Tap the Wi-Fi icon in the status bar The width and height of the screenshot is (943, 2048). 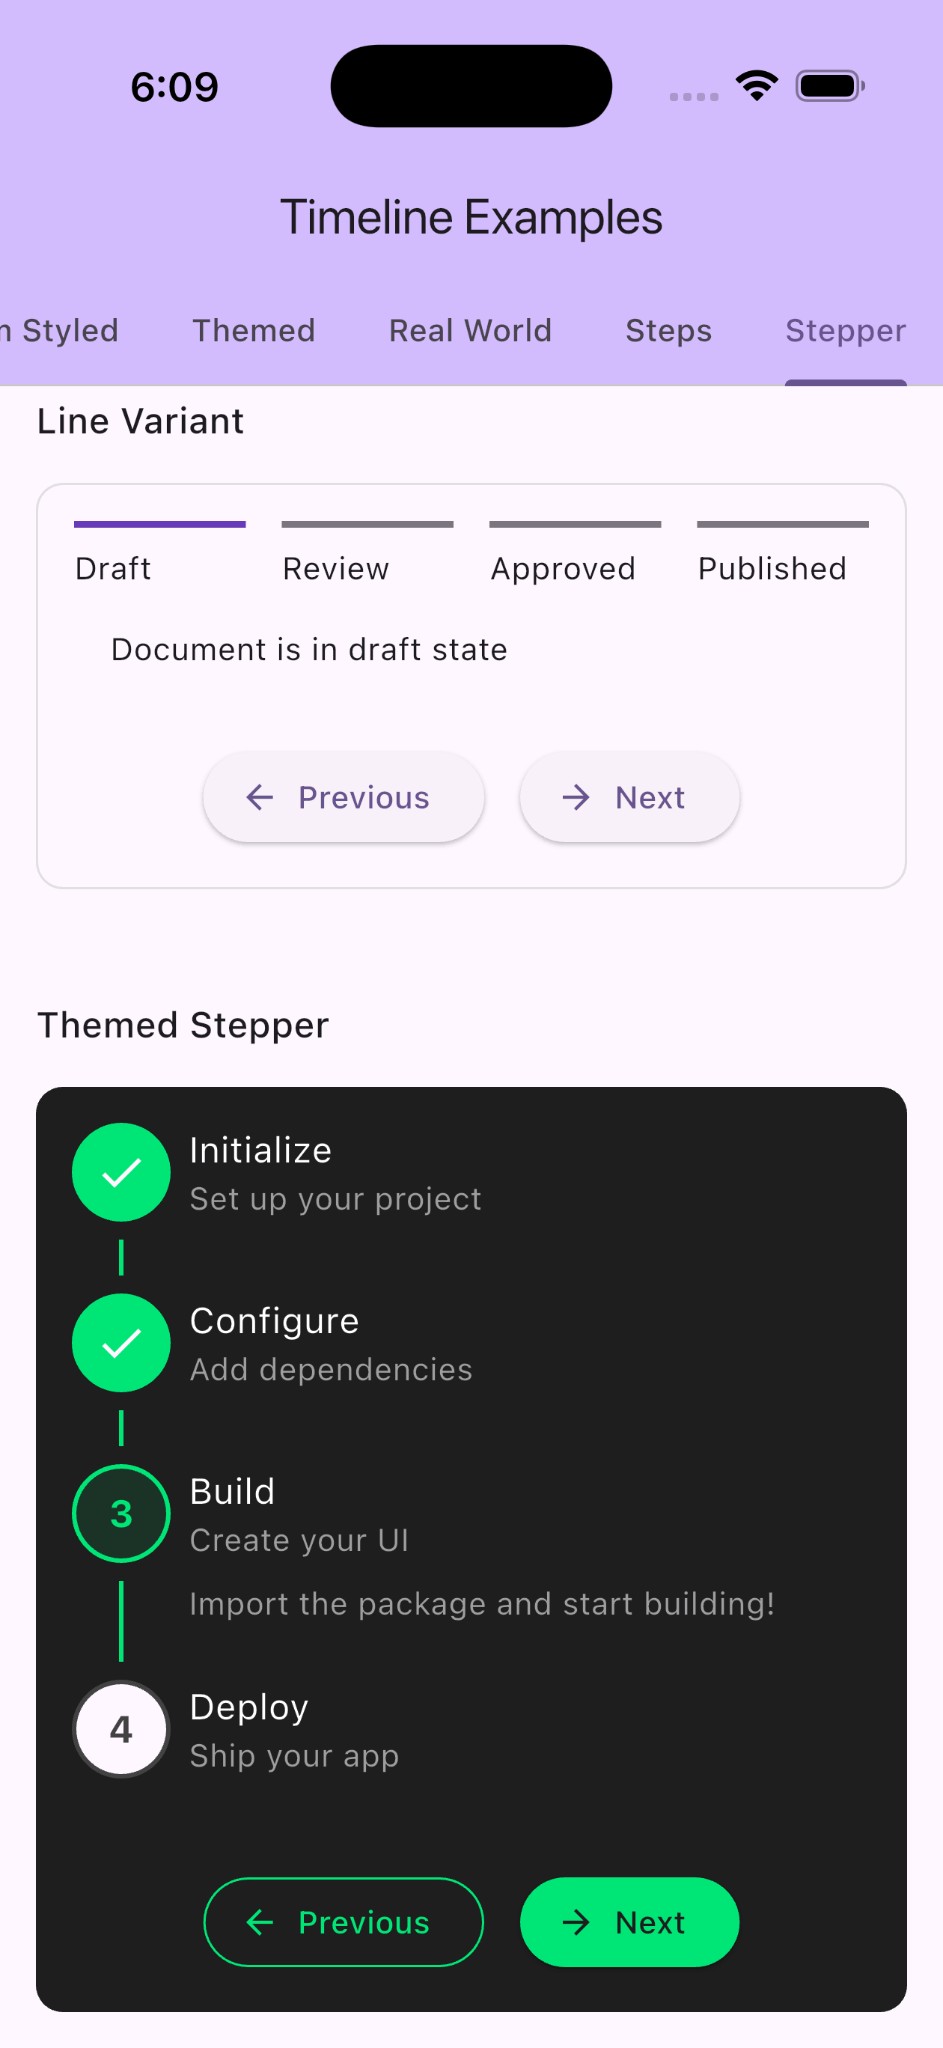(x=757, y=86)
